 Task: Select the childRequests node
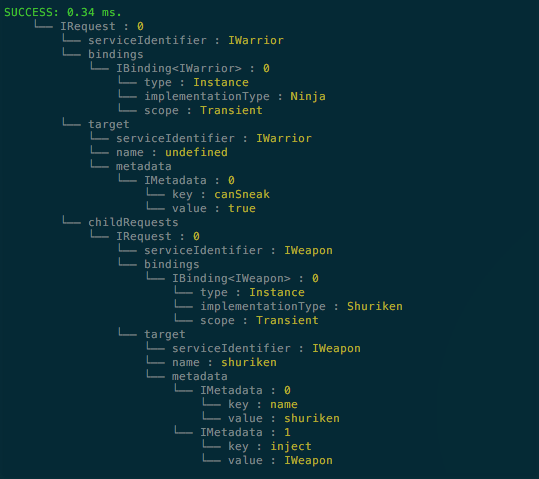coord(133,222)
